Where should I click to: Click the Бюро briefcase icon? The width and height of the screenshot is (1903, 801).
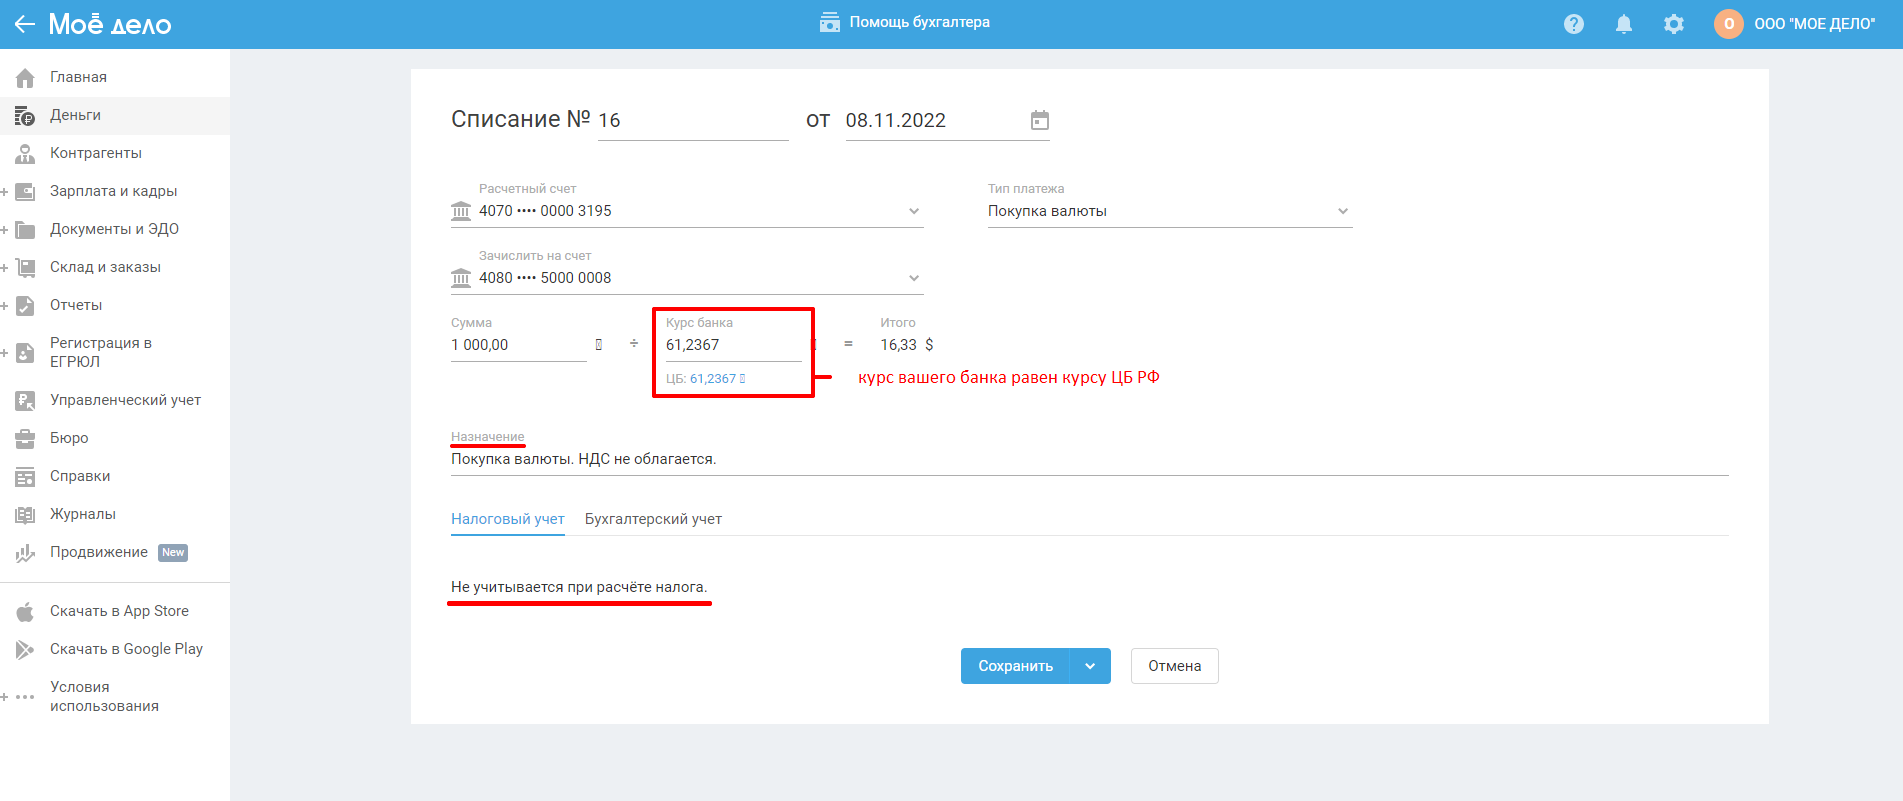click(25, 438)
